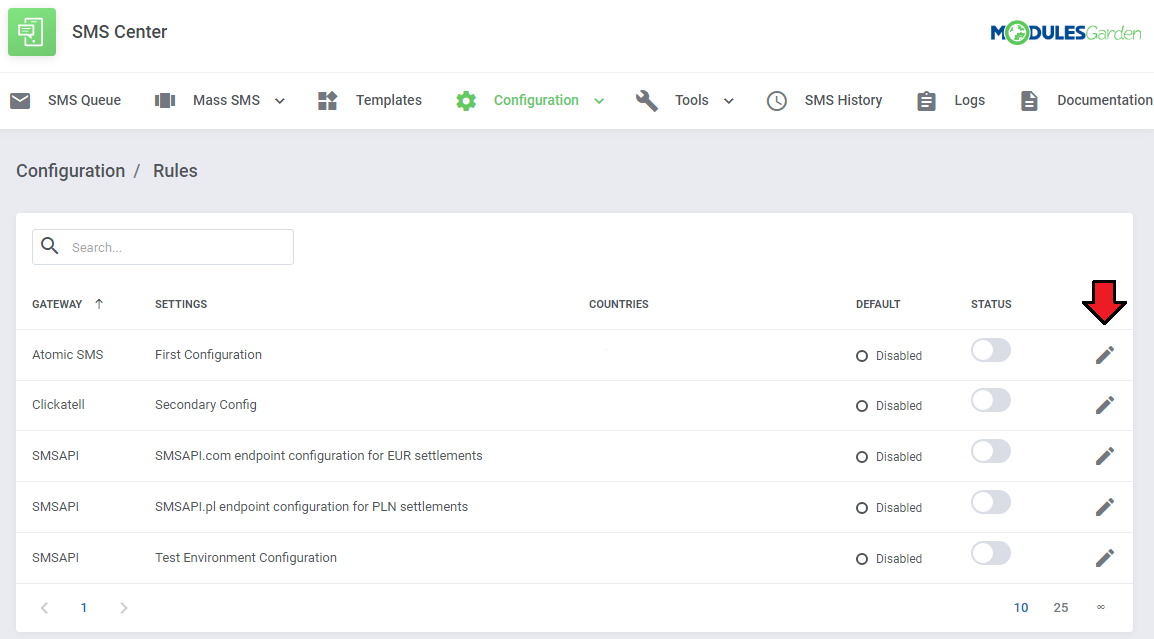Toggle status for Test Environment Configuration
Image resolution: width=1154 pixels, height=639 pixels.
[991, 553]
